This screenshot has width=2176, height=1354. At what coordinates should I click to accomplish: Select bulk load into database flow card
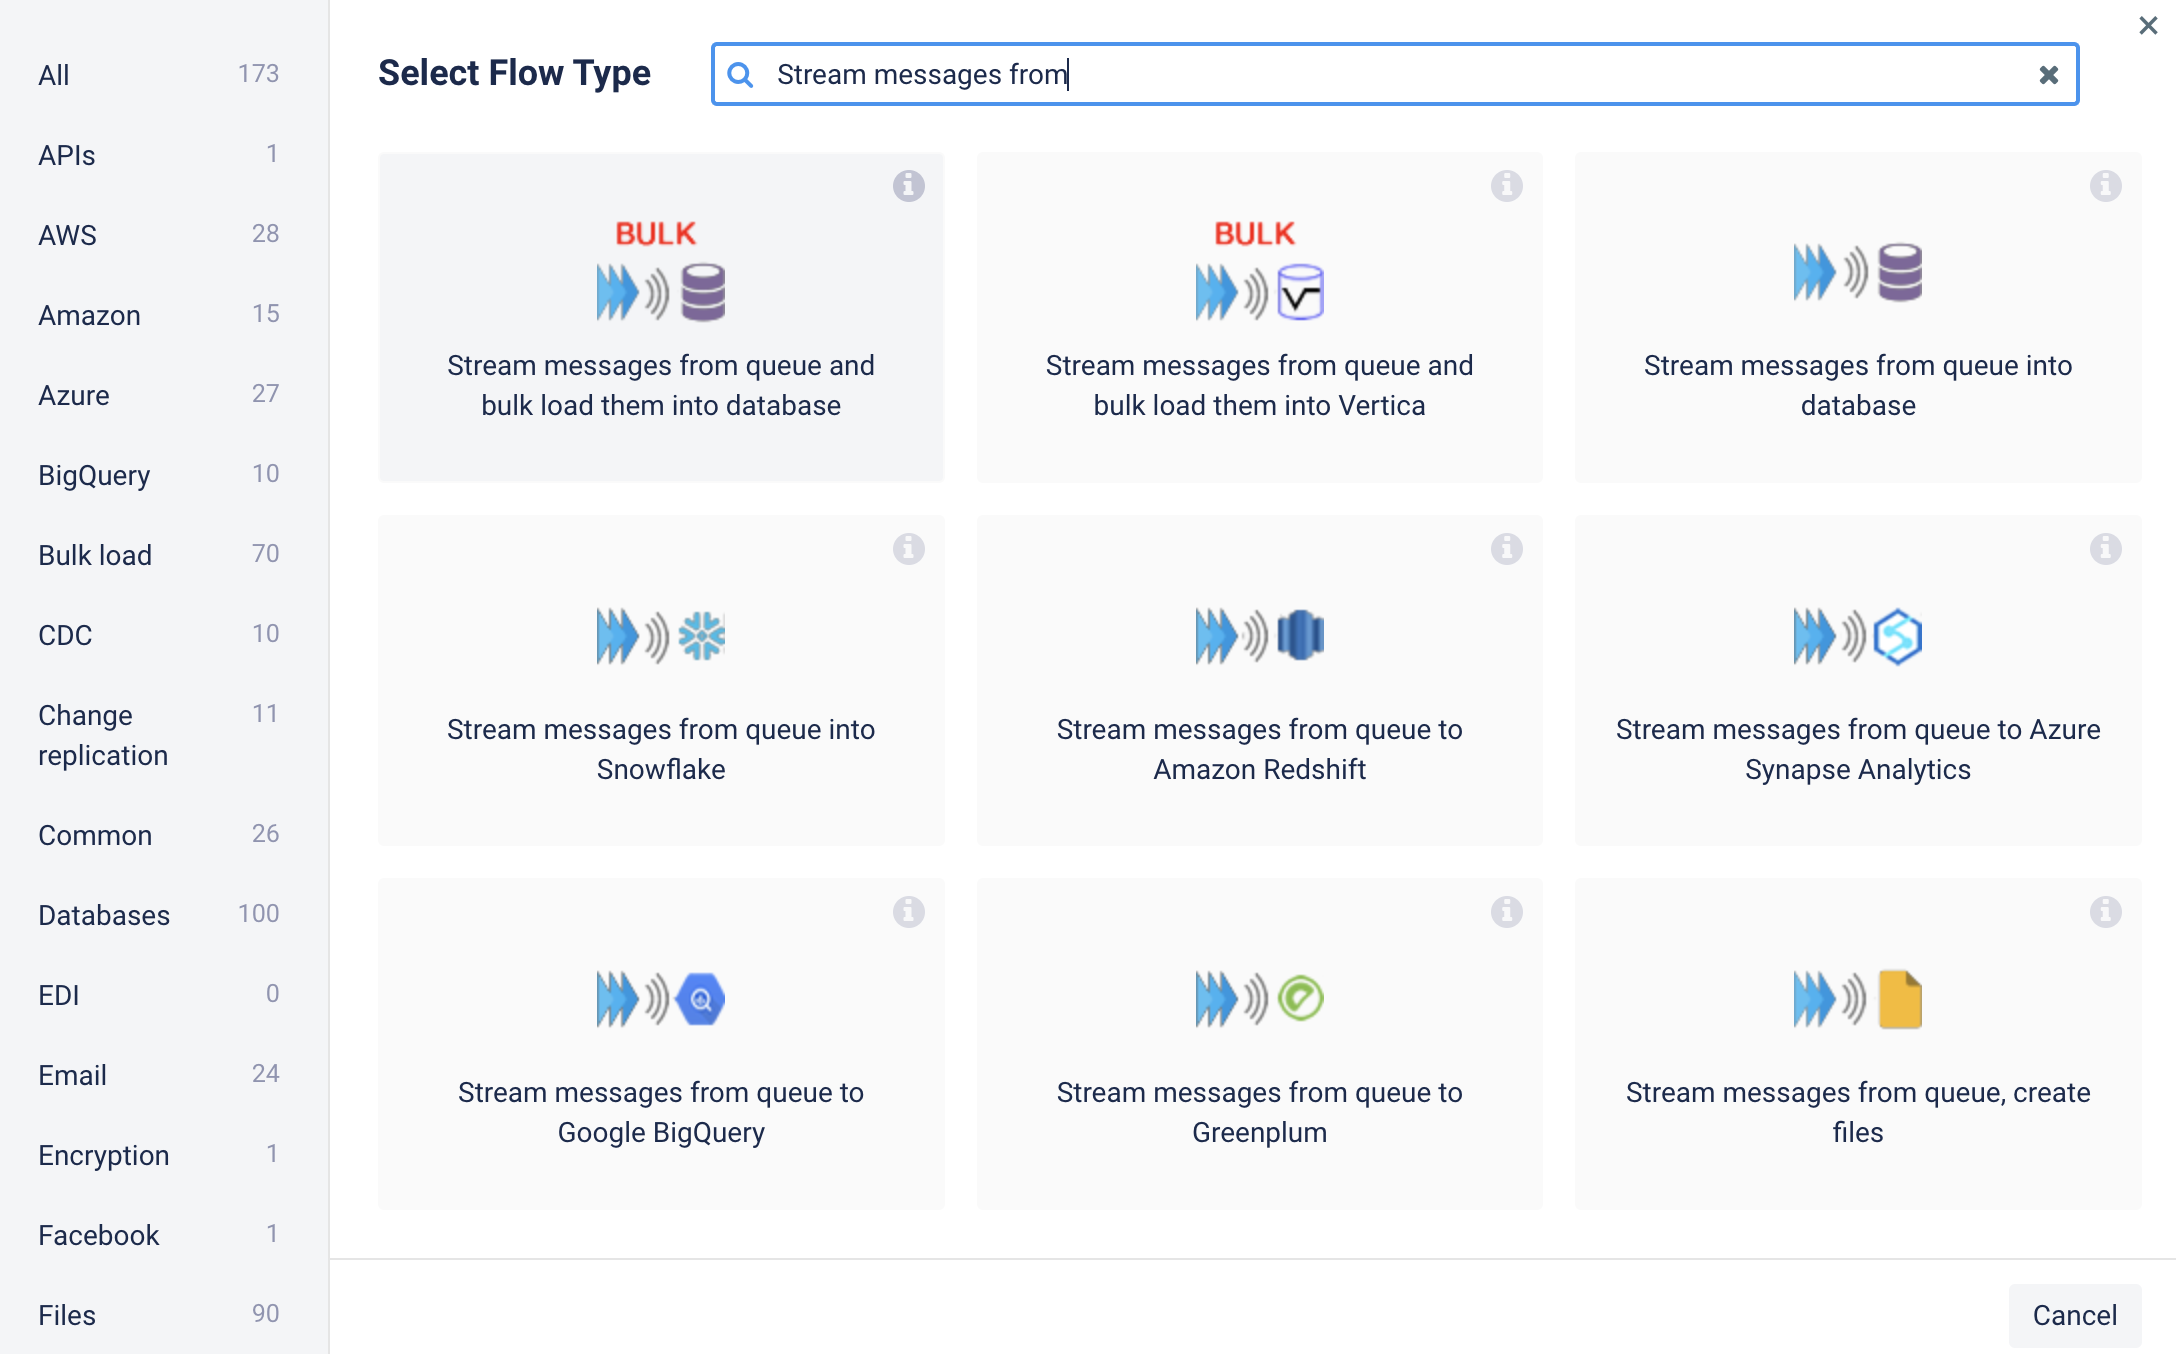click(x=661, y=317)
